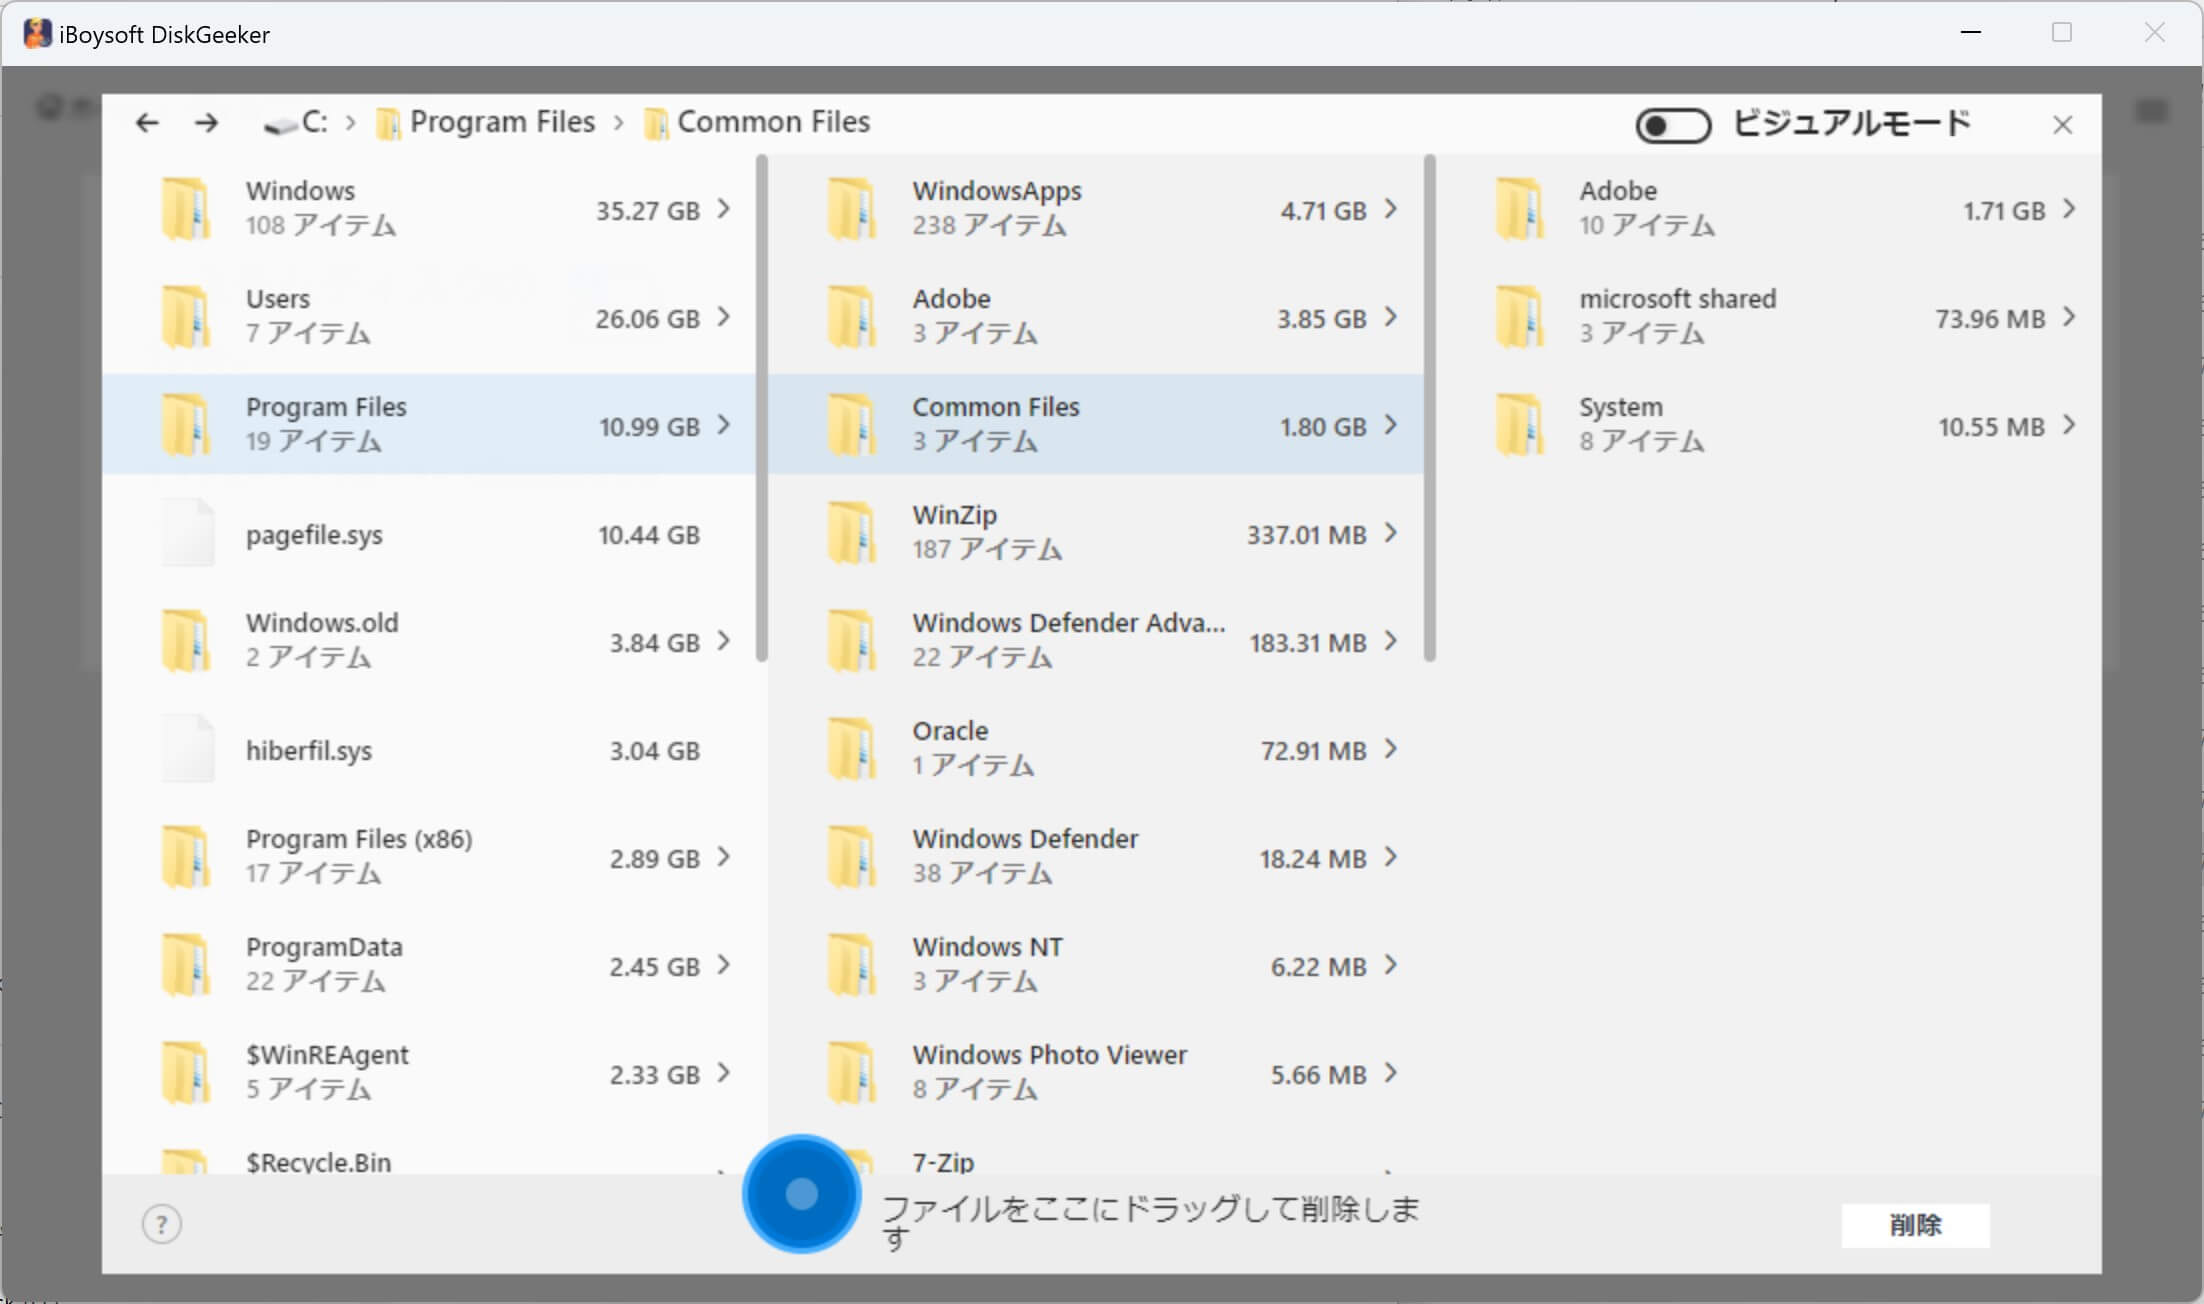Expand the WinZip chevron
Image resolution: width=2204 pixels, height=1304 pixels.
coord(1391,533)
